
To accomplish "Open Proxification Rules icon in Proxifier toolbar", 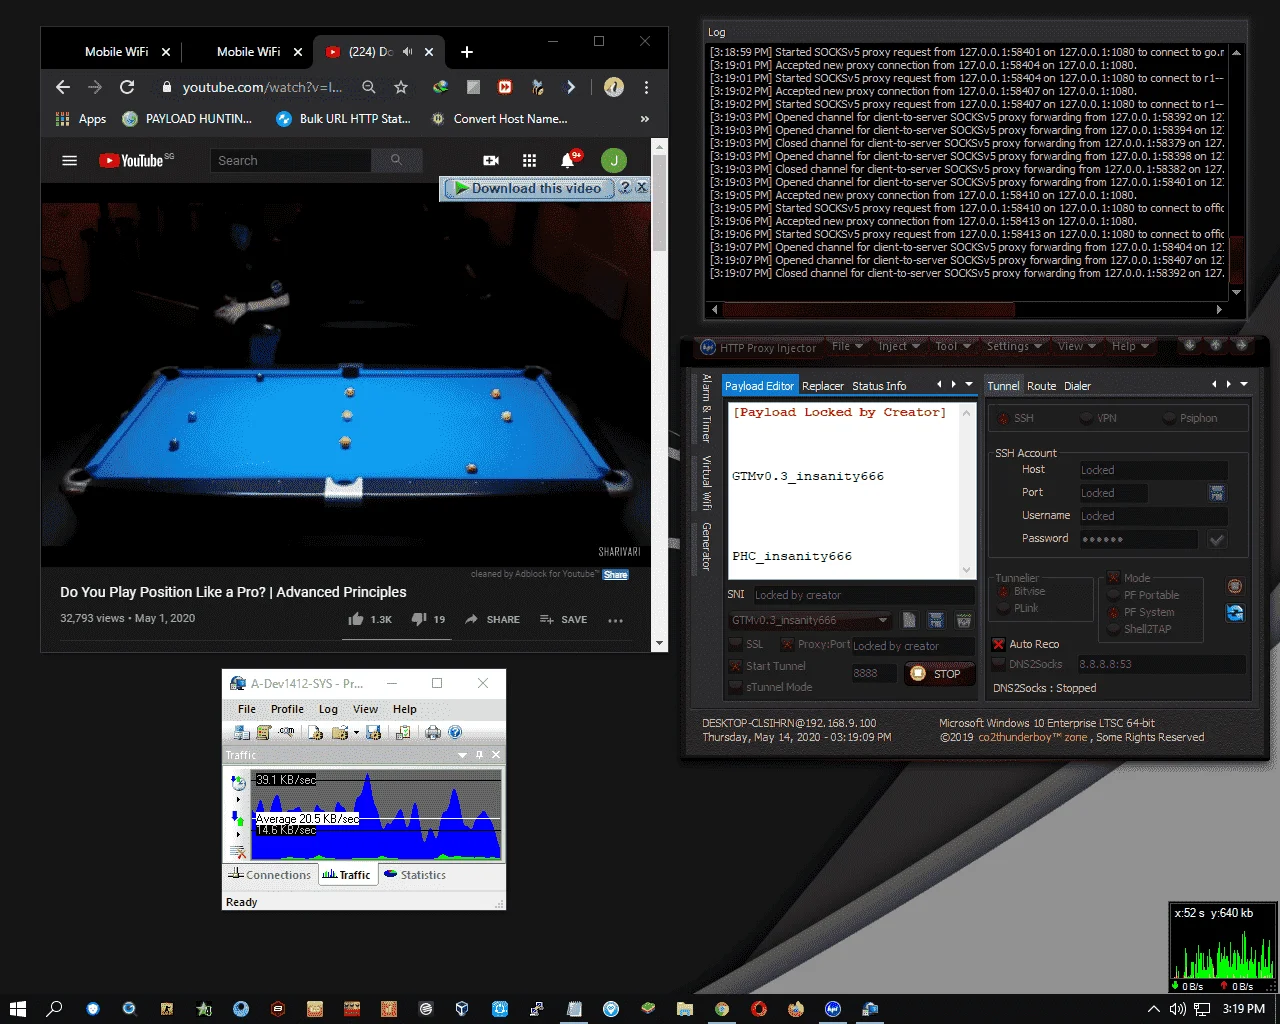I will [264, 732].
